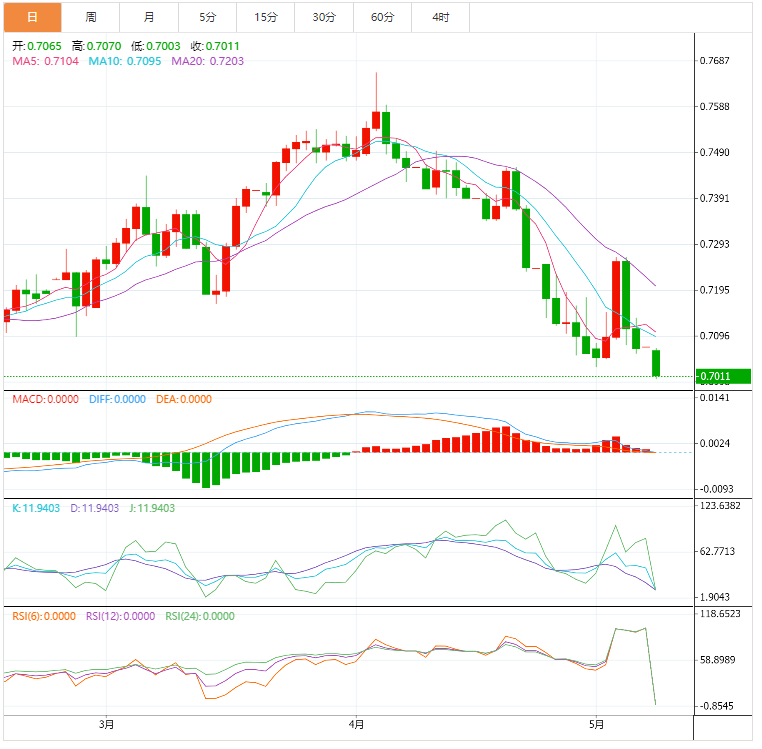Click the MACD: 0.0000 label

(45, 399)
